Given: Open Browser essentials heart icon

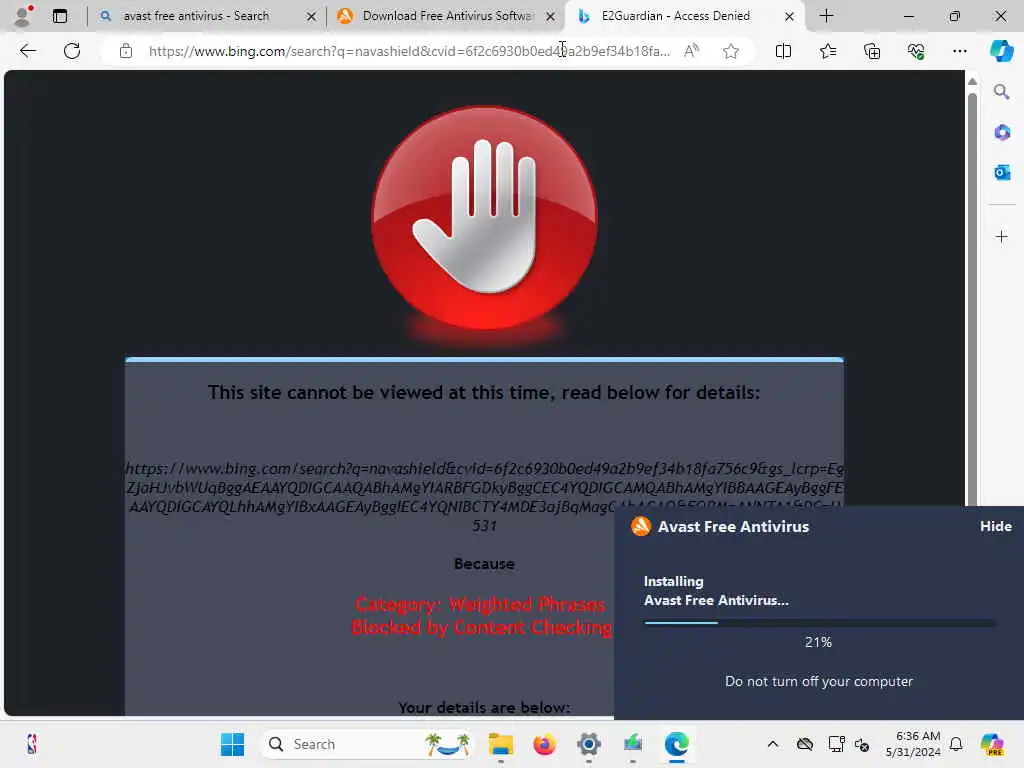Looking at the screenshot, I should click(916, 51).
